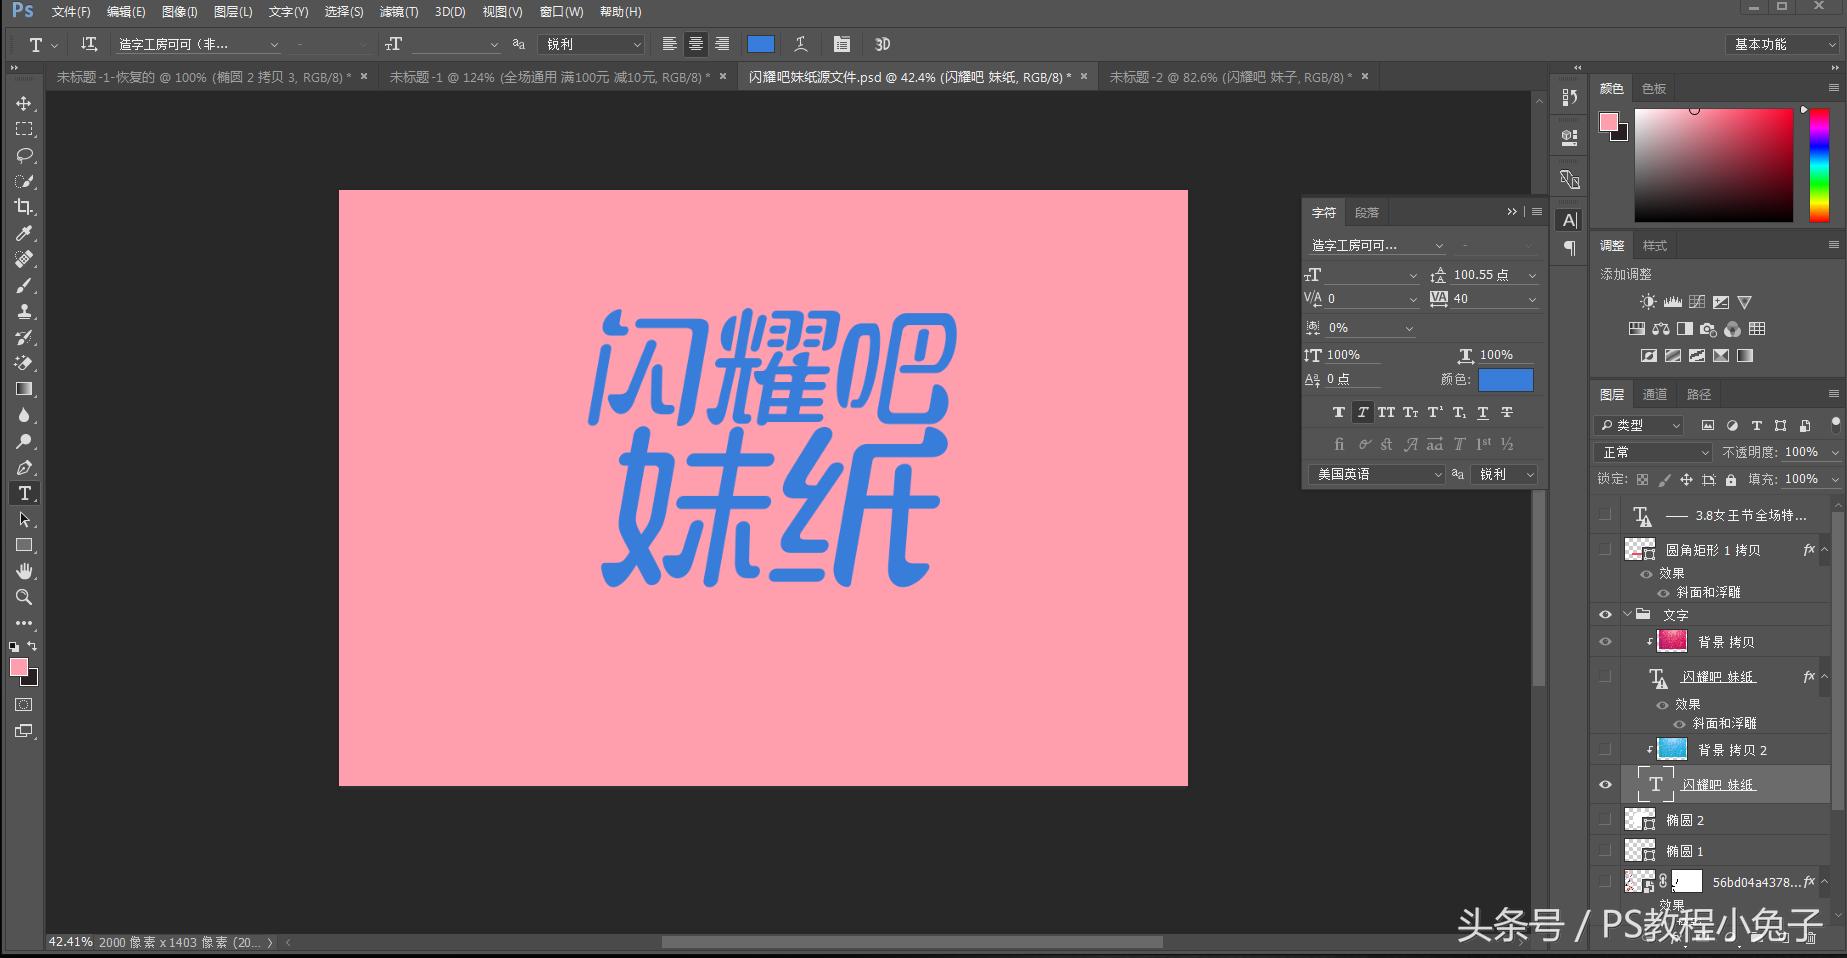The image size is (1847, 958).
Task: Toggle faux bold in the Character panel
Action: point(1338,411)
